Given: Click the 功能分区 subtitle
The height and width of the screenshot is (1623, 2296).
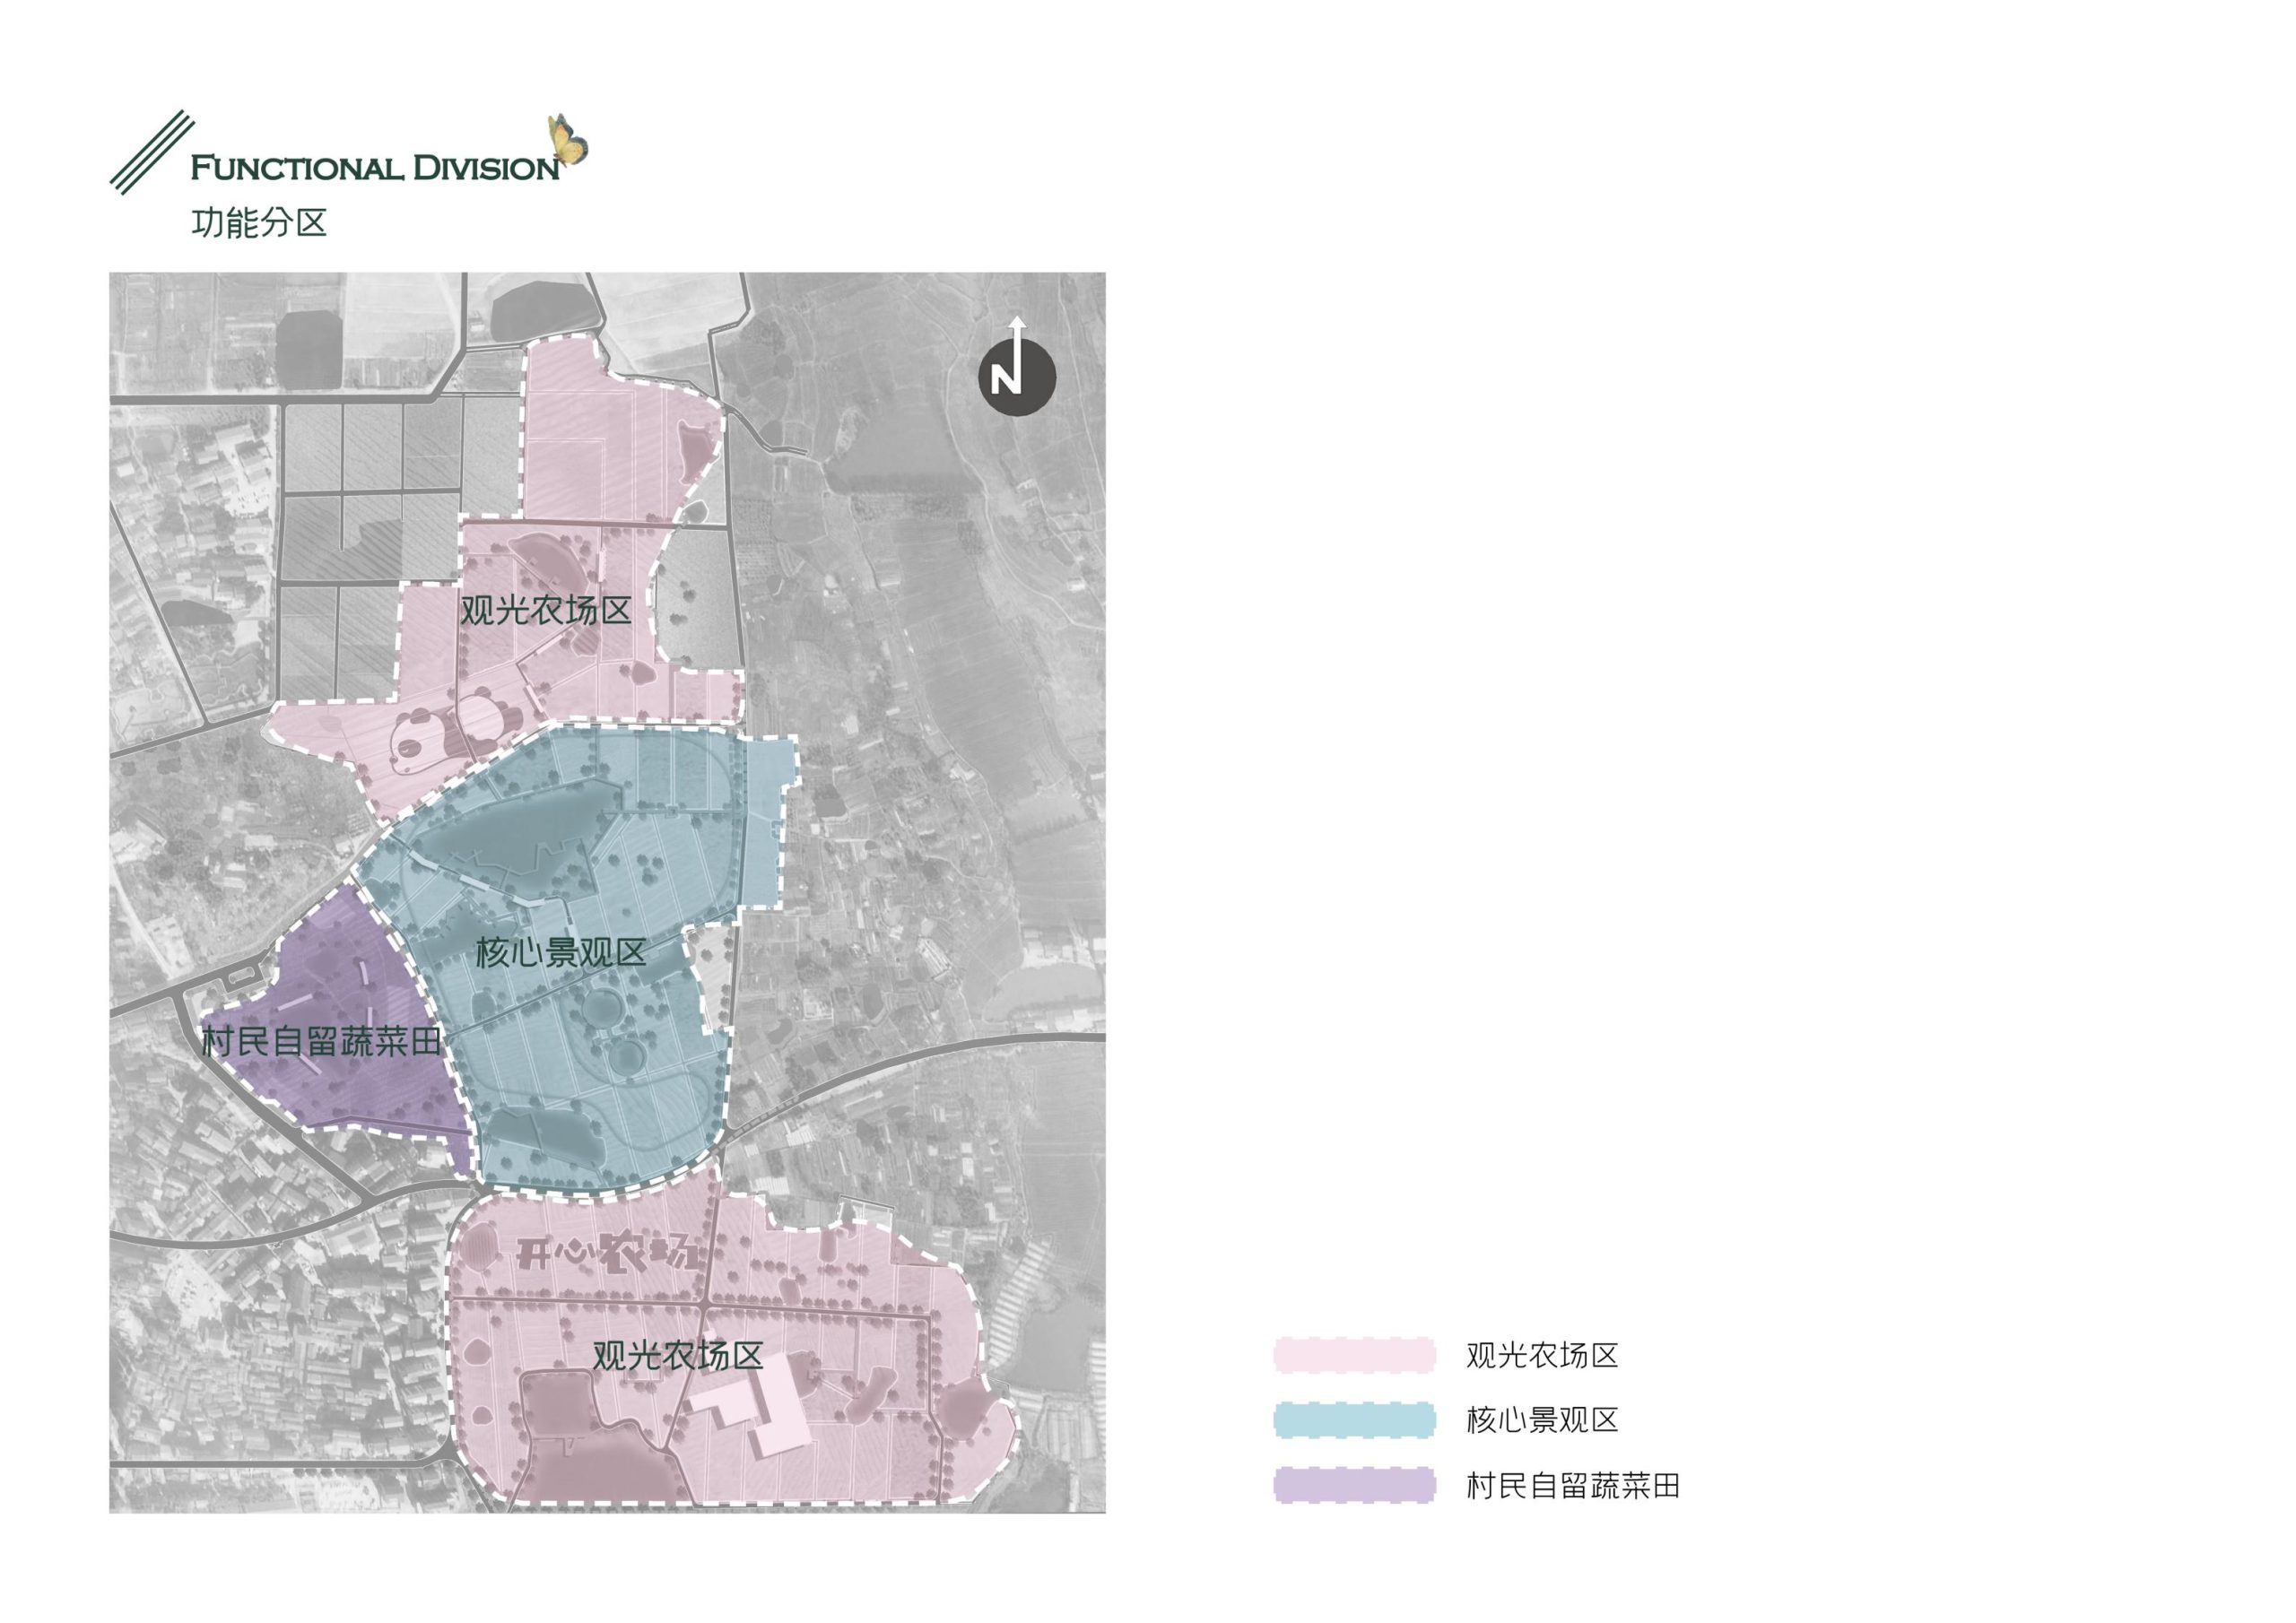Looking at the screenshot, I should coord(259,222).
